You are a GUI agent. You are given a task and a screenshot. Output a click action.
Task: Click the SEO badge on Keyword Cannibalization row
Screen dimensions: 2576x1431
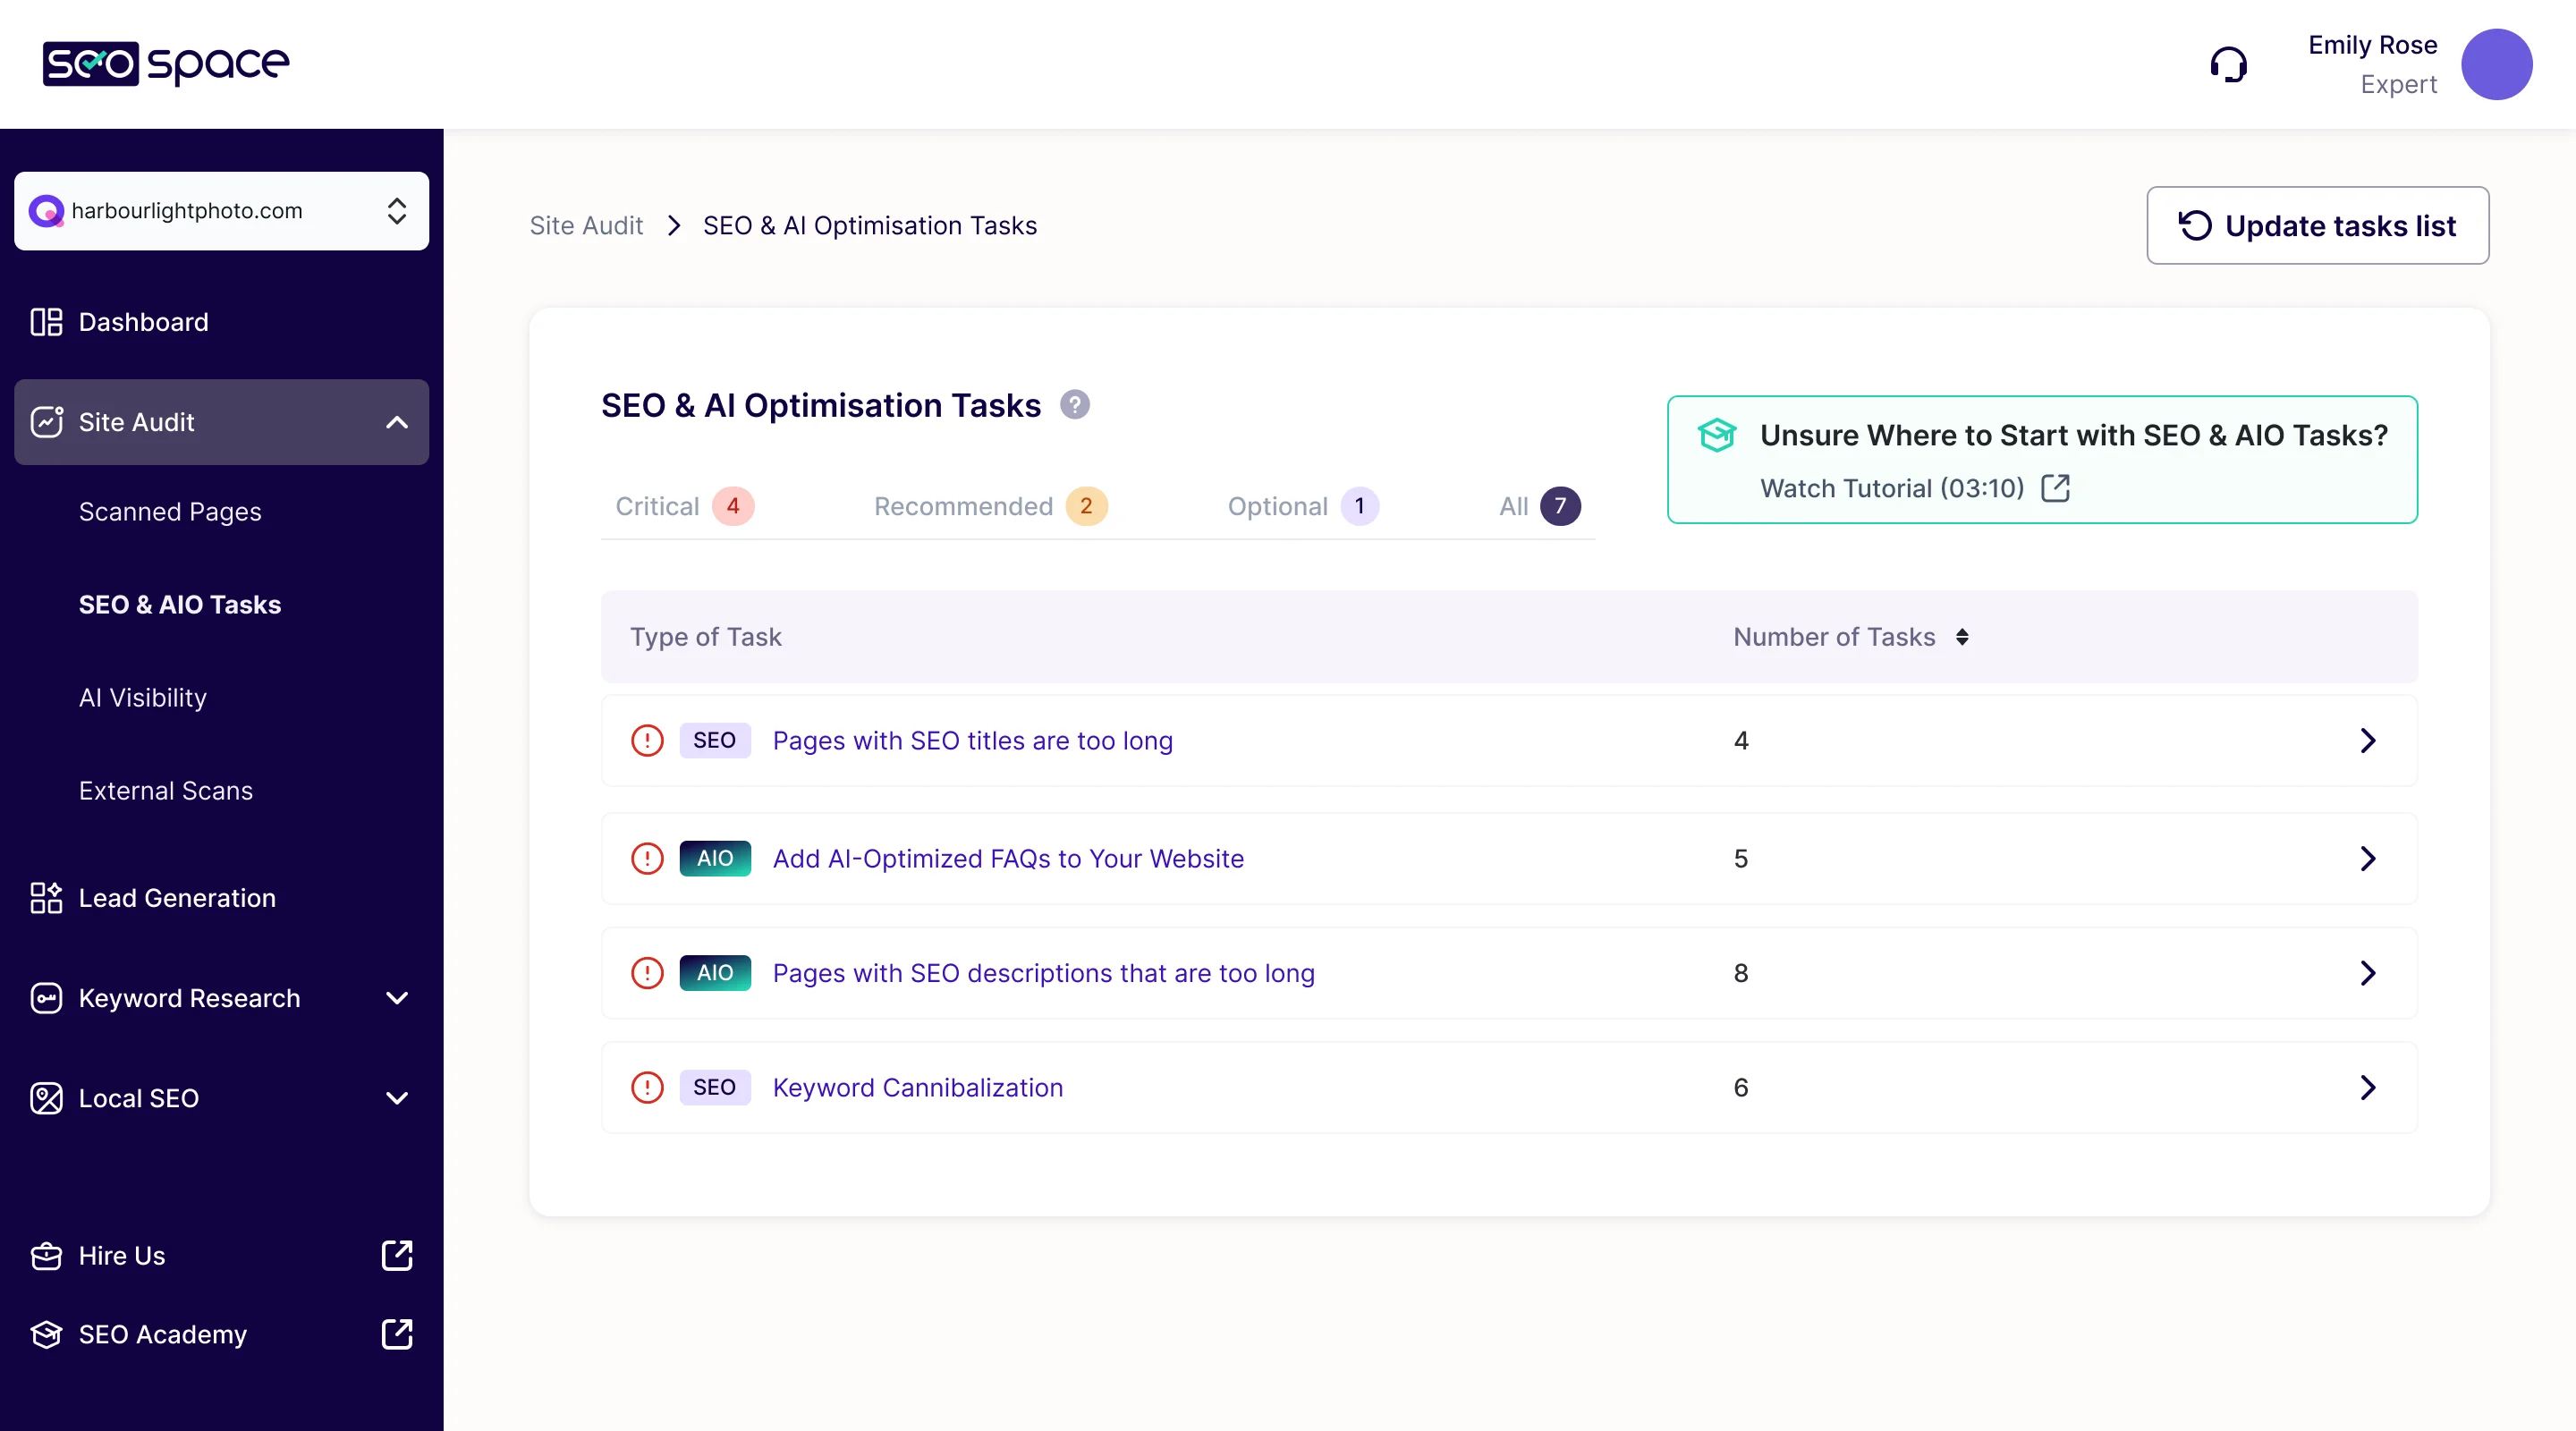(715, 1087)
